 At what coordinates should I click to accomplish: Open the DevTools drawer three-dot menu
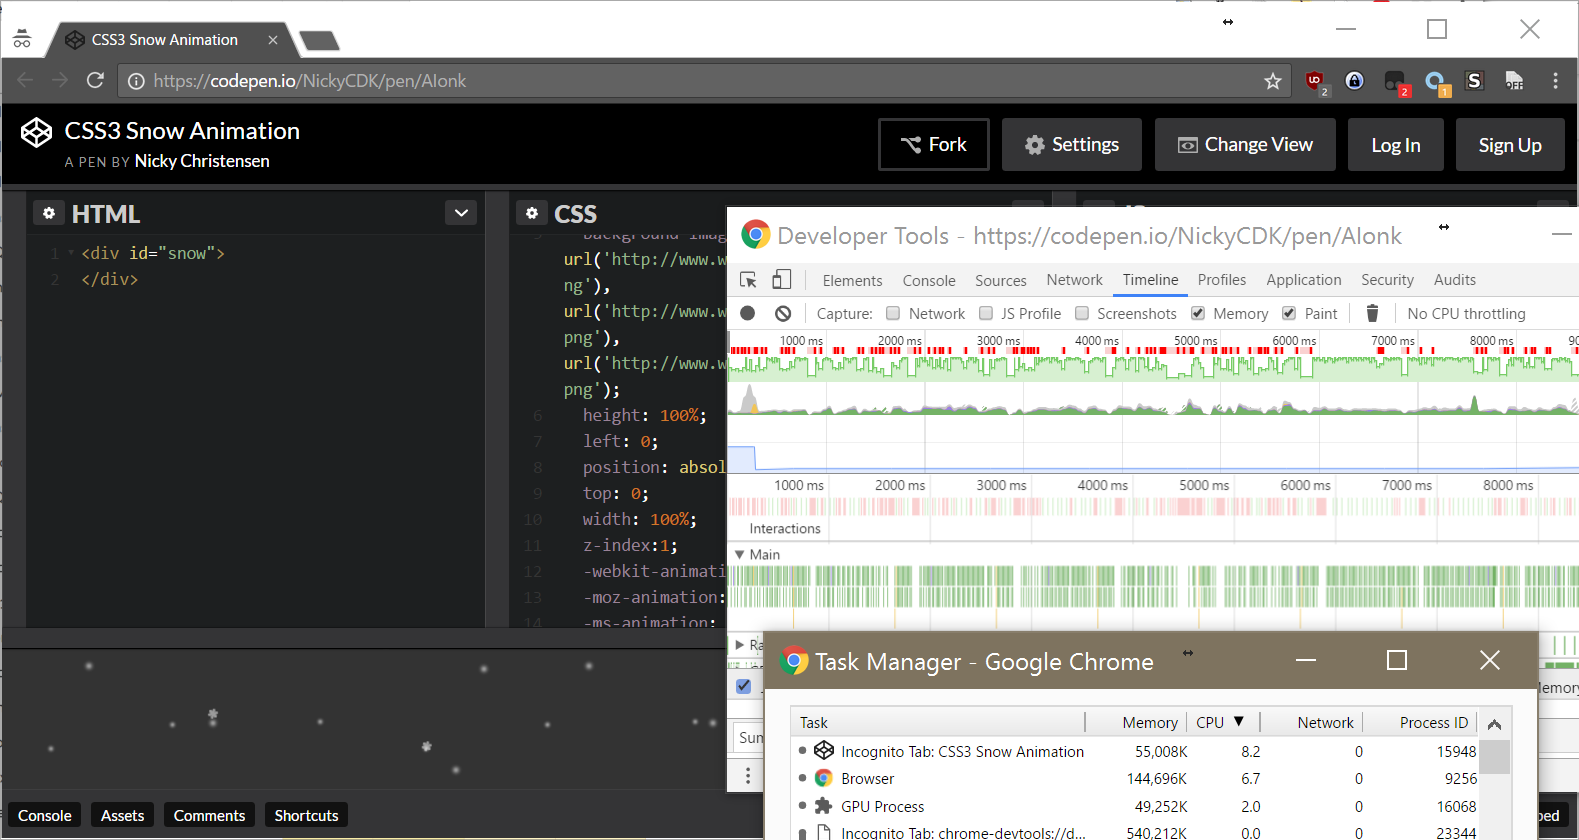(748, 775)
